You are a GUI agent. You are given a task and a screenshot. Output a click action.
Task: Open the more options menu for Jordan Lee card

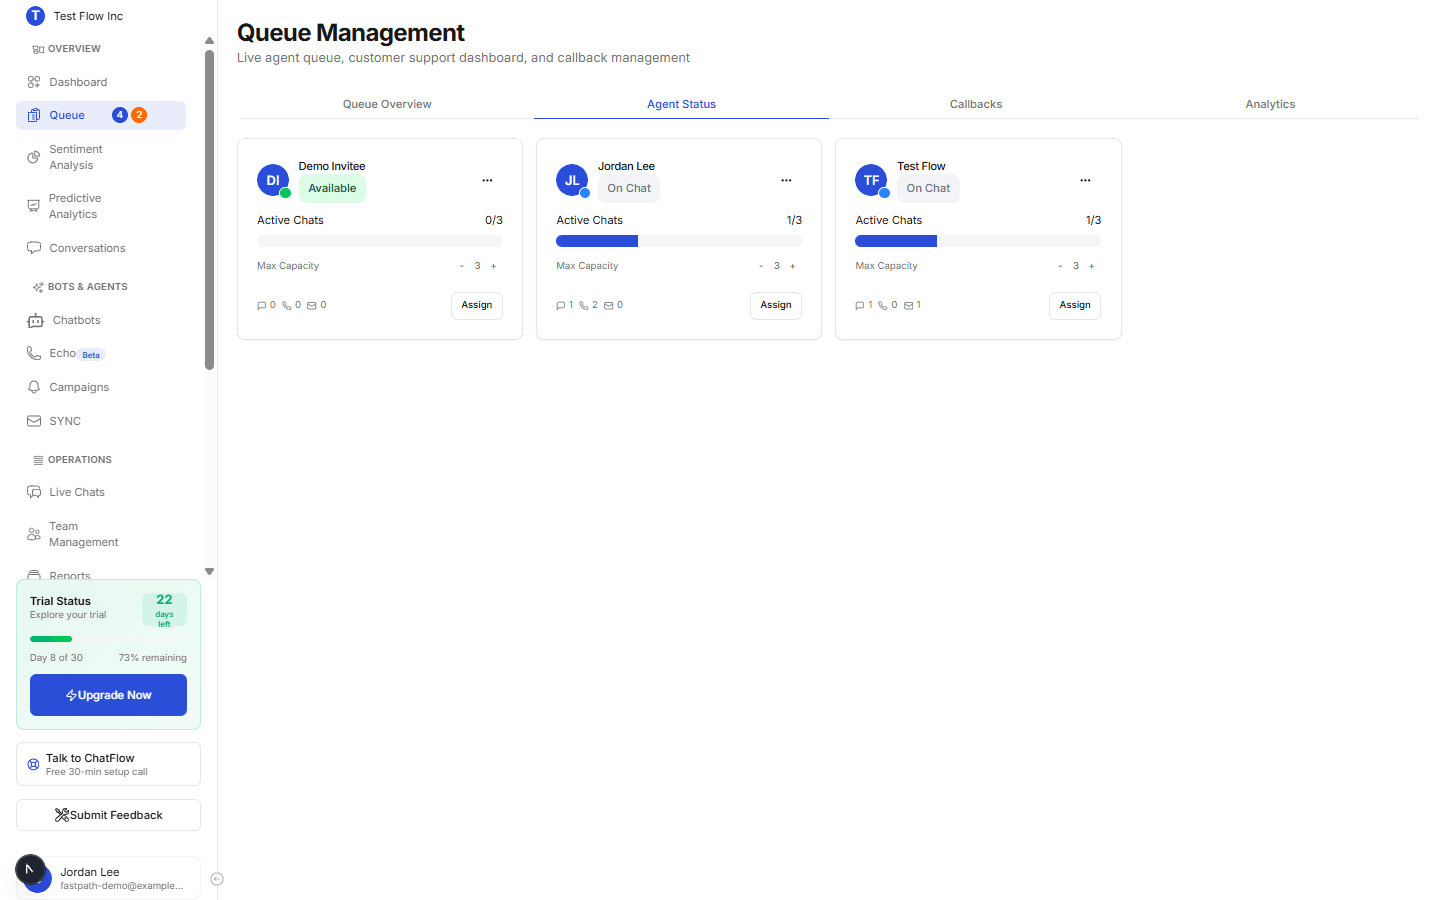786,180
